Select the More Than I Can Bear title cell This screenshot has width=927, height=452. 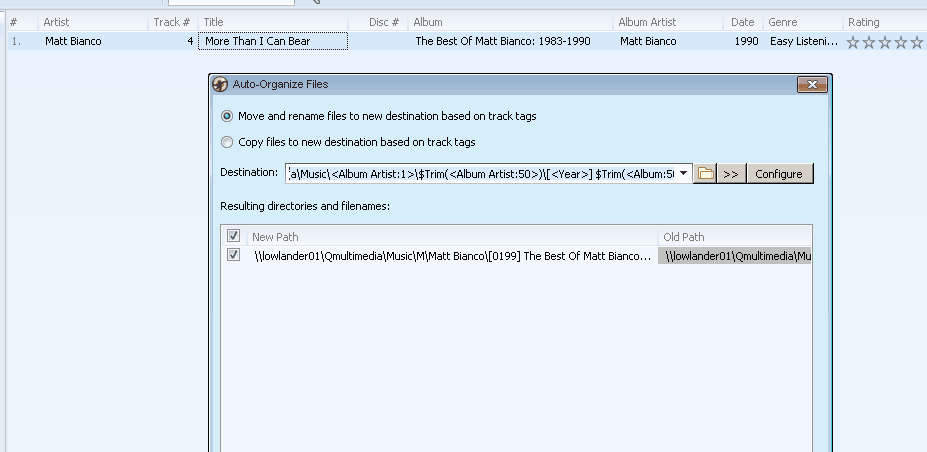272,42
